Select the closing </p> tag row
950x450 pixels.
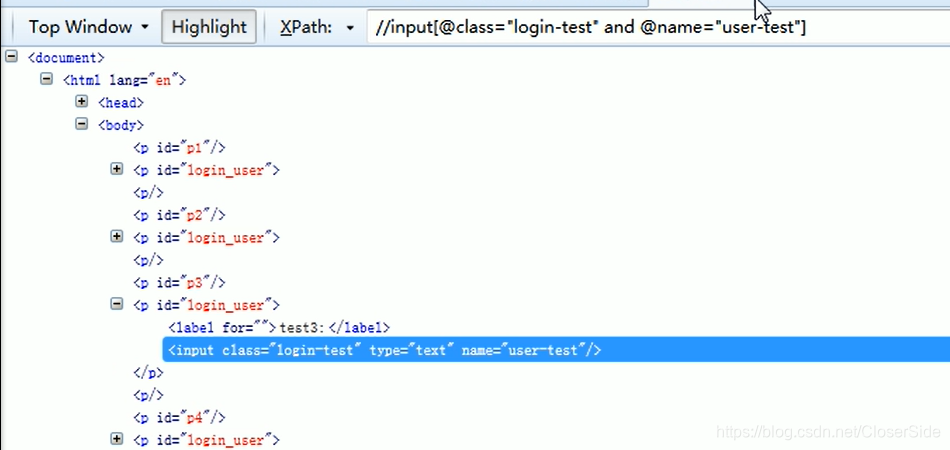[x=148, y=373]
